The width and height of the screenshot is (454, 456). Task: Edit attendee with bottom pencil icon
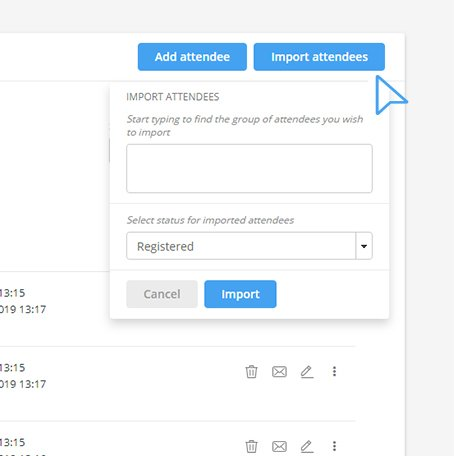coord(307,446)
